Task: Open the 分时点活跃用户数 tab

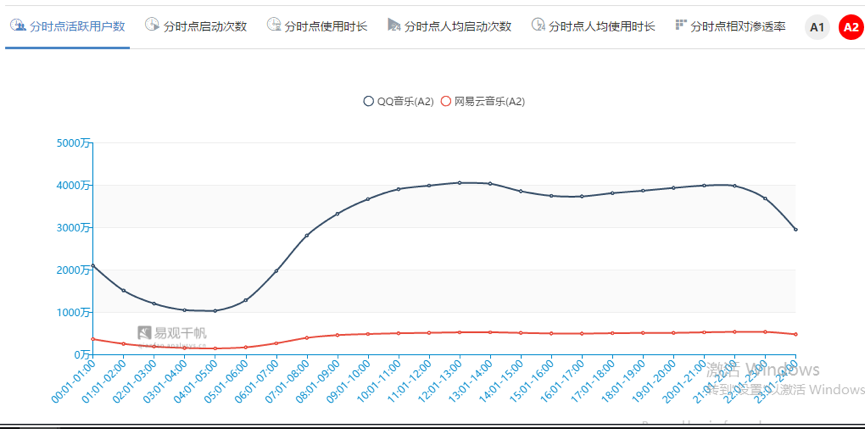Action: point(67,26)
